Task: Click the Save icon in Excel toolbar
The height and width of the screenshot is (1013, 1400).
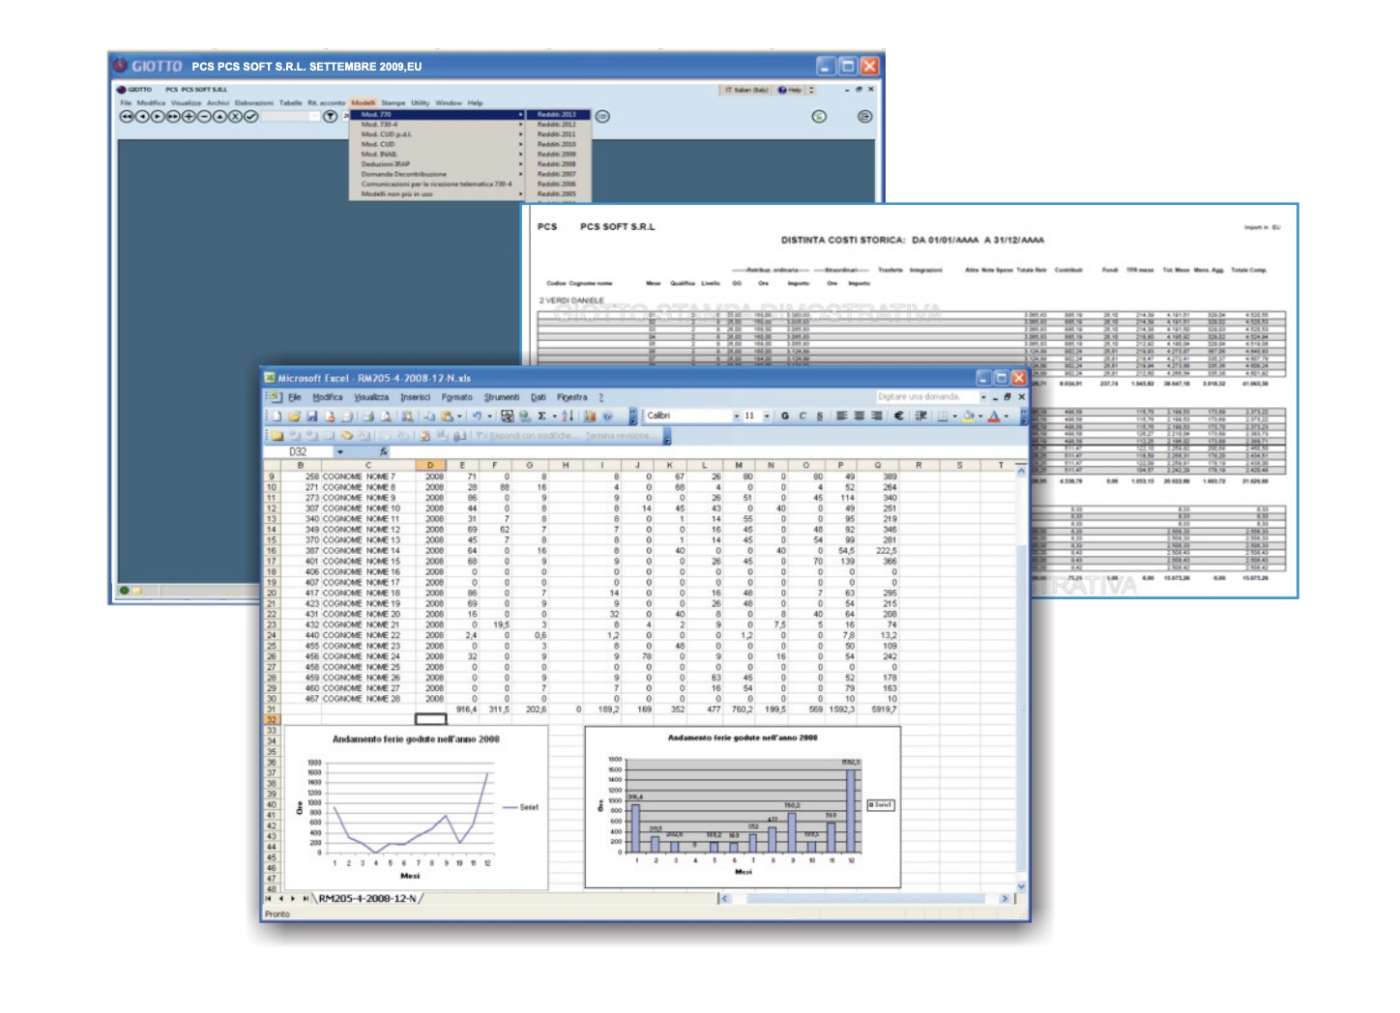Action: click(x=312, y=416)
